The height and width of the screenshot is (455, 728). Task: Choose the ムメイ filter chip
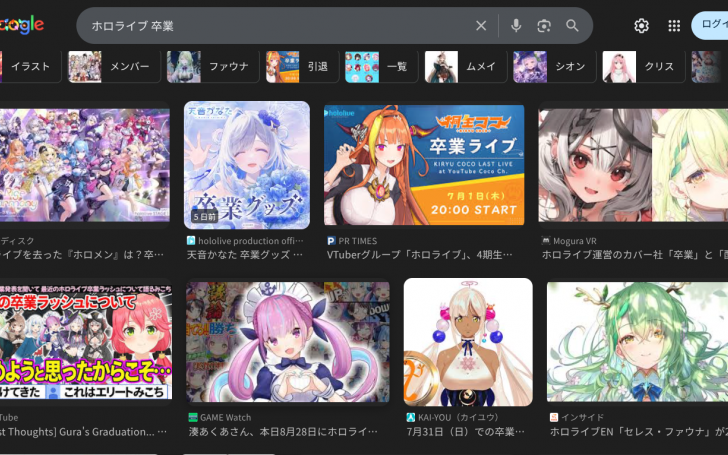click(463, 67)
